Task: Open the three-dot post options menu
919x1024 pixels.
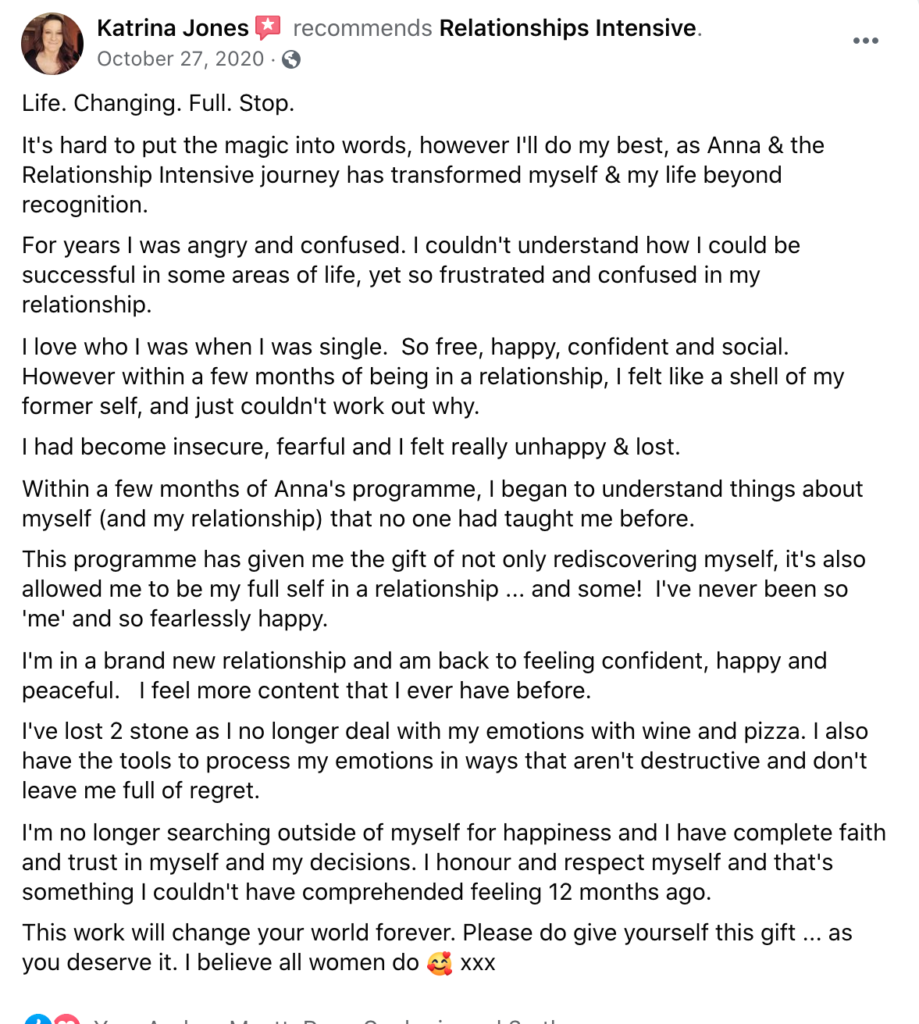Action: click(x=865, y=40)
